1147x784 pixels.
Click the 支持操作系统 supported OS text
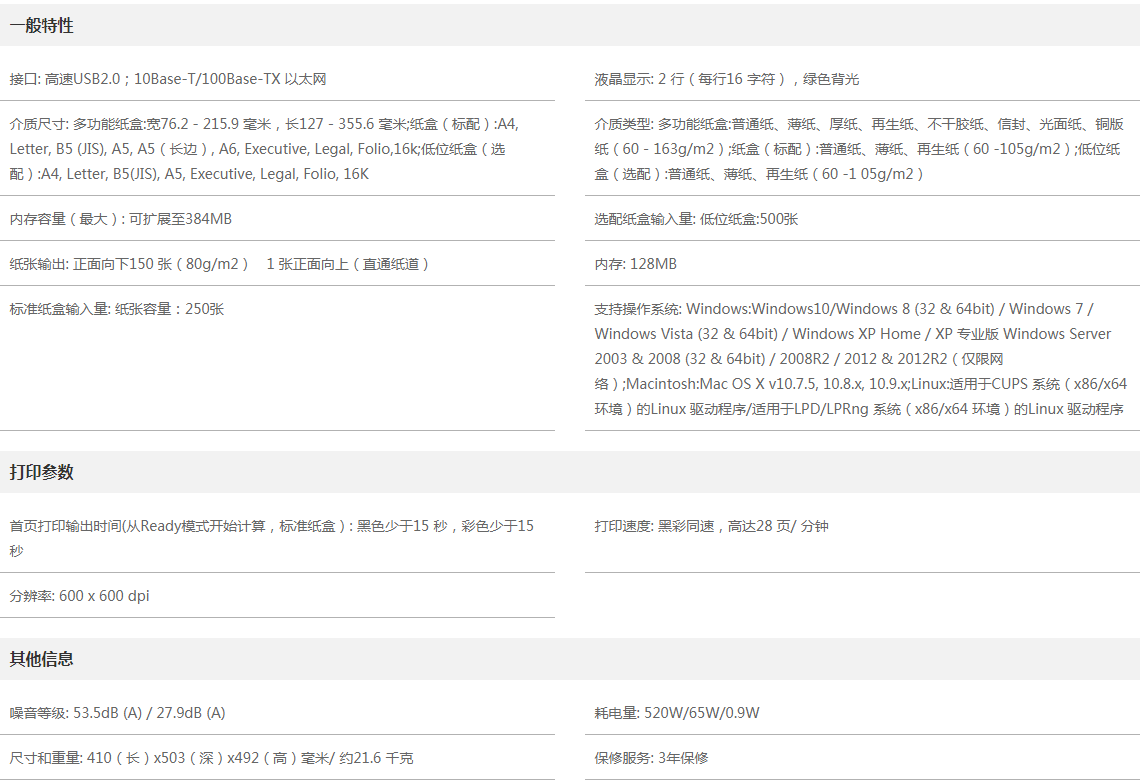pyautogui.click(x=860, y=359)
